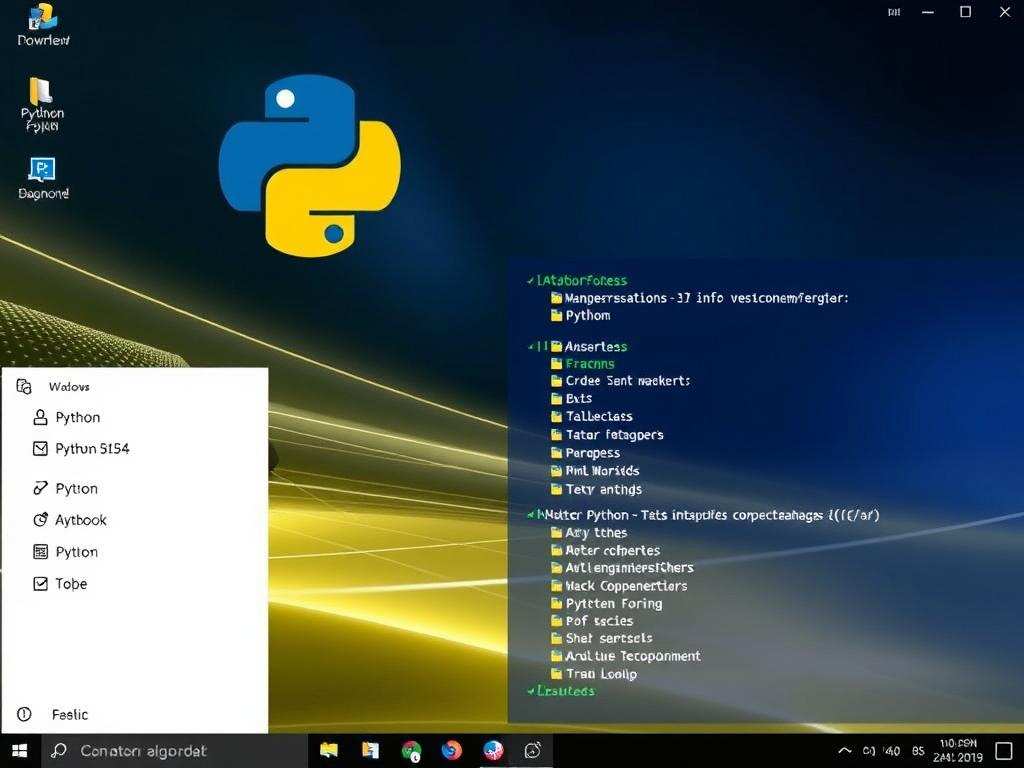
Task: Click the folder icon next to Paropess
Action: click(x=556, y=453)
